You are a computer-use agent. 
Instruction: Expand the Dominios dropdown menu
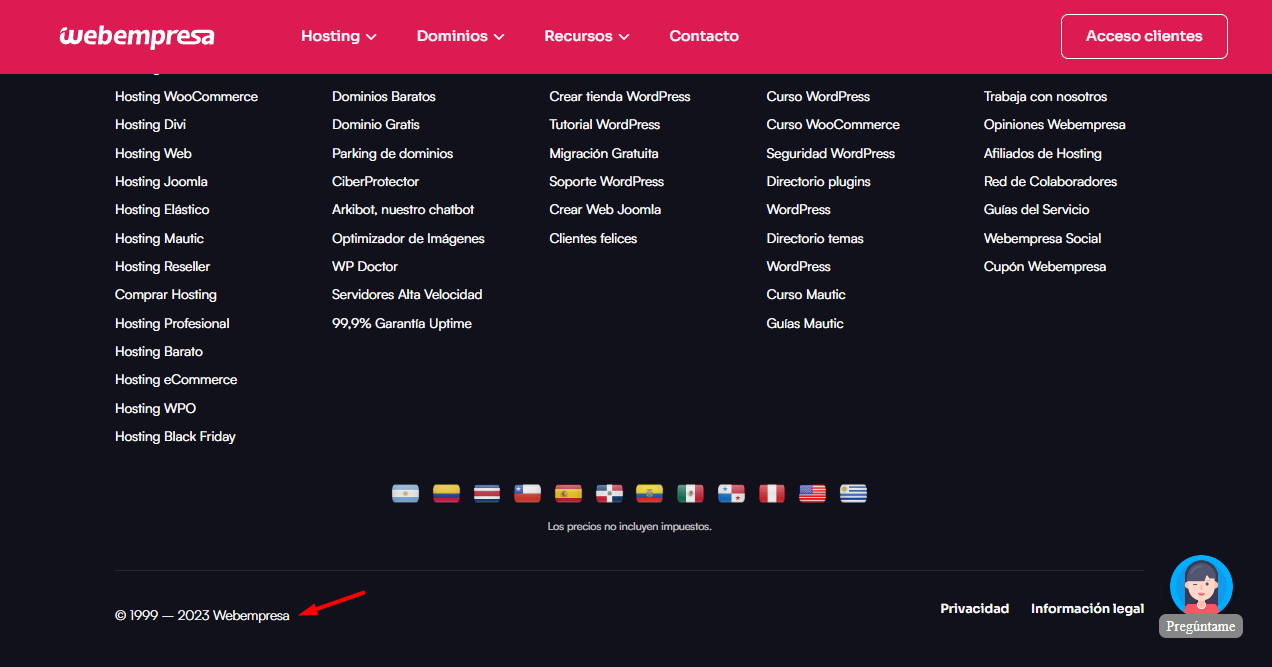tap(461, 36)
